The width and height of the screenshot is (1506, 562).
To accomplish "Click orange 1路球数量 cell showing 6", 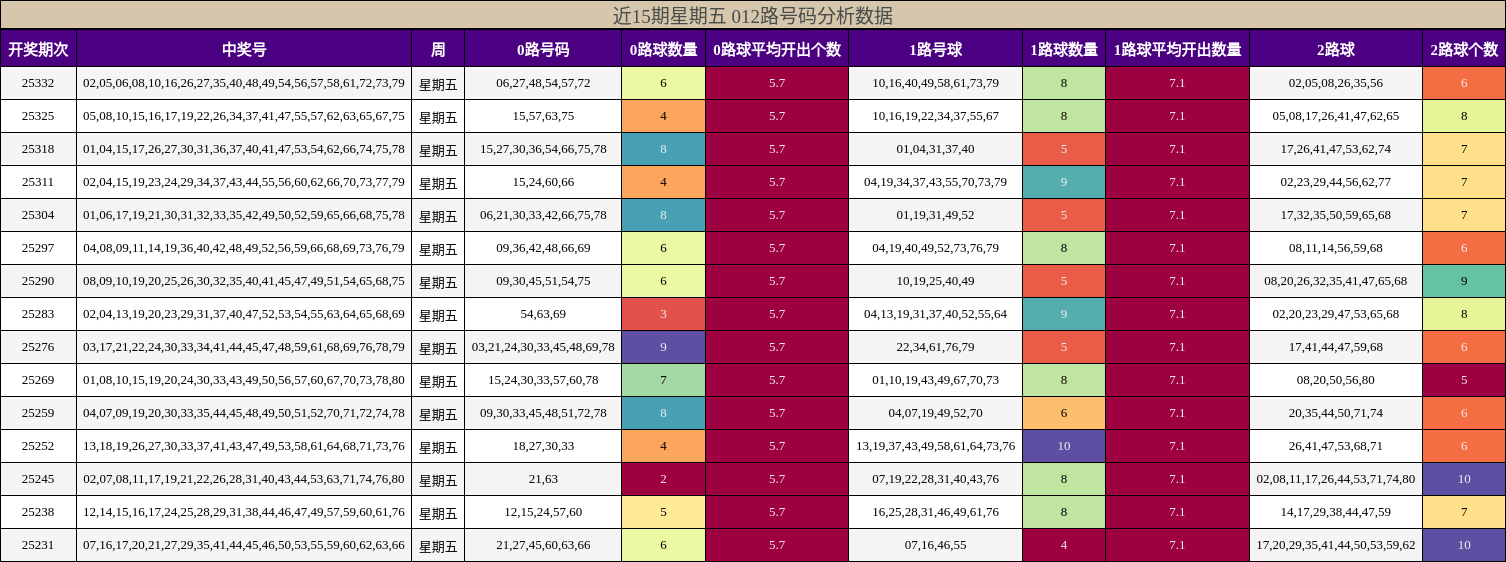I will 1064,413.
